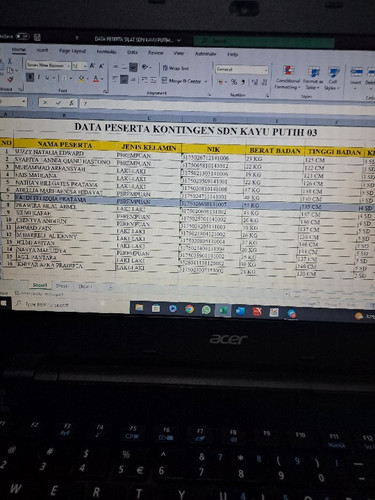Click the Increase Decimal icon
The width and height of the screenshot is (375, 500).
pos(255,82)
